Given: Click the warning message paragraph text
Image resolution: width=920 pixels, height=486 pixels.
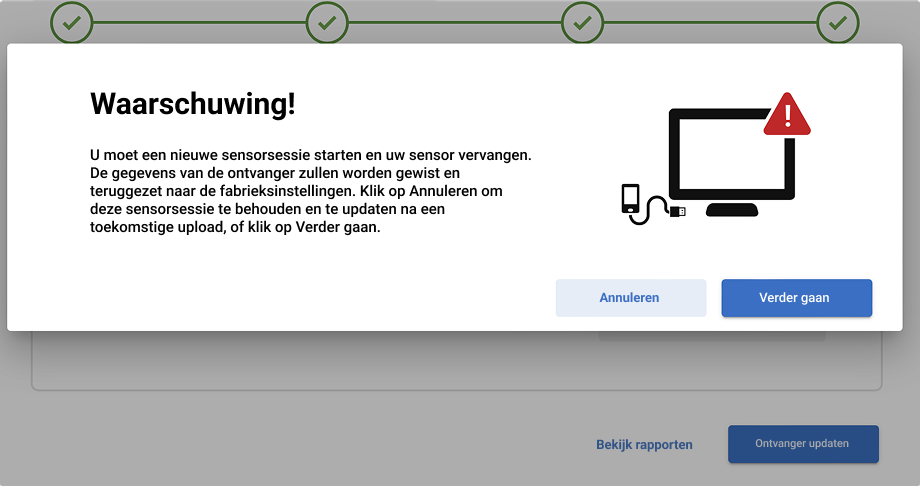Looking at the screenshot, I should point(310,191).
